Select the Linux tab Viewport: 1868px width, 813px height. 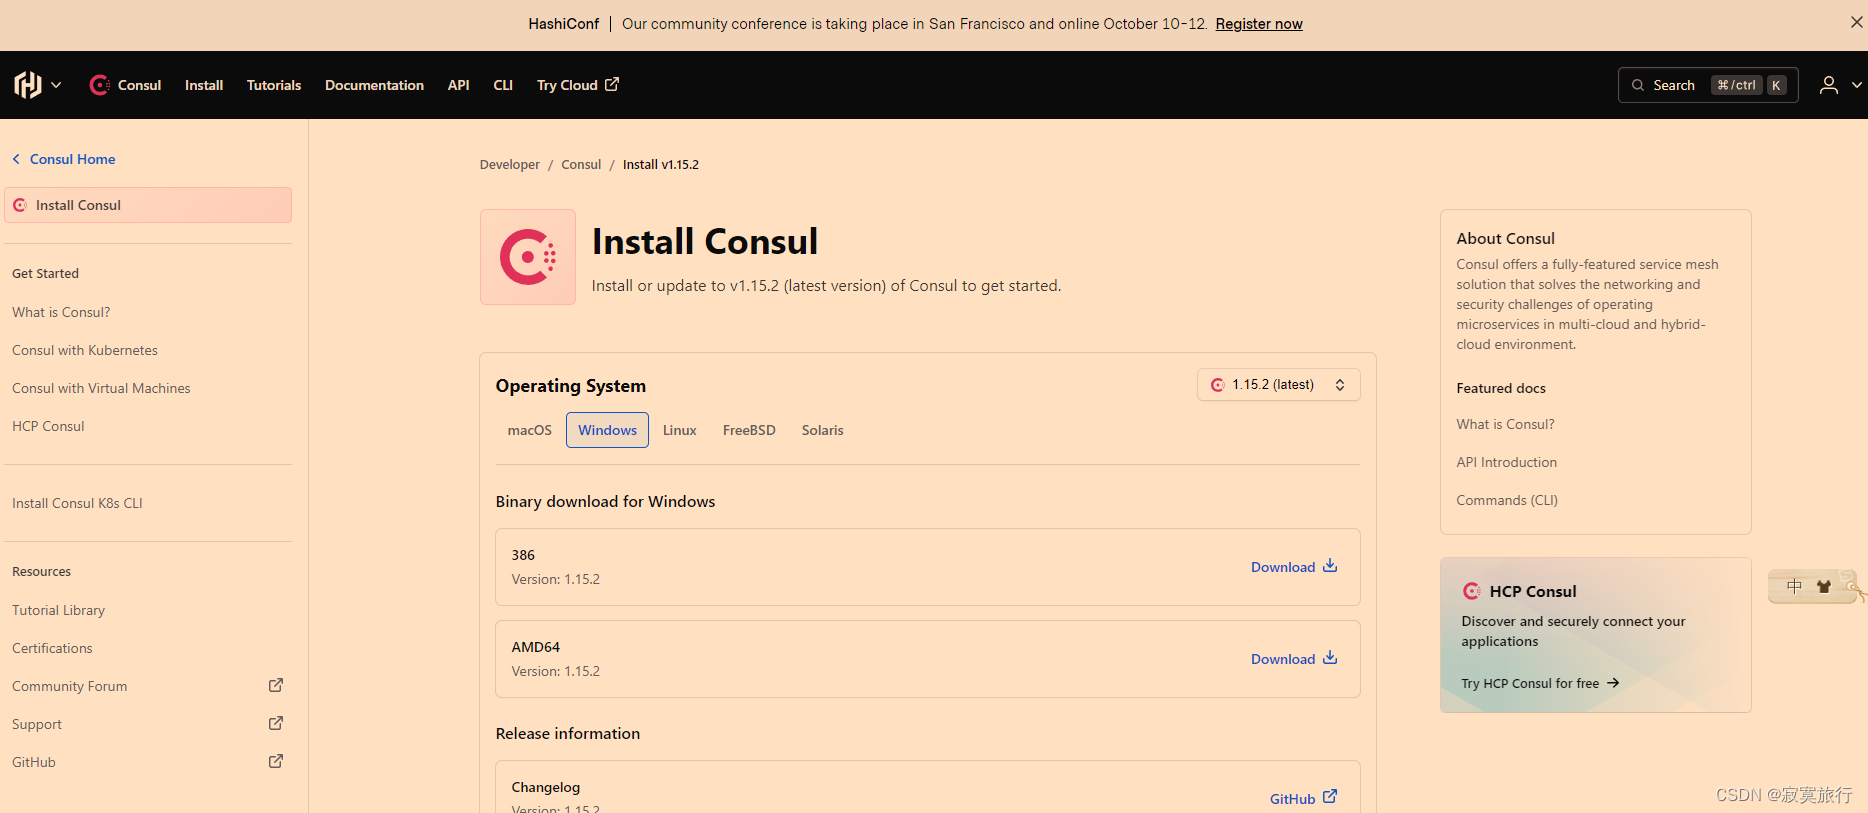679,430
